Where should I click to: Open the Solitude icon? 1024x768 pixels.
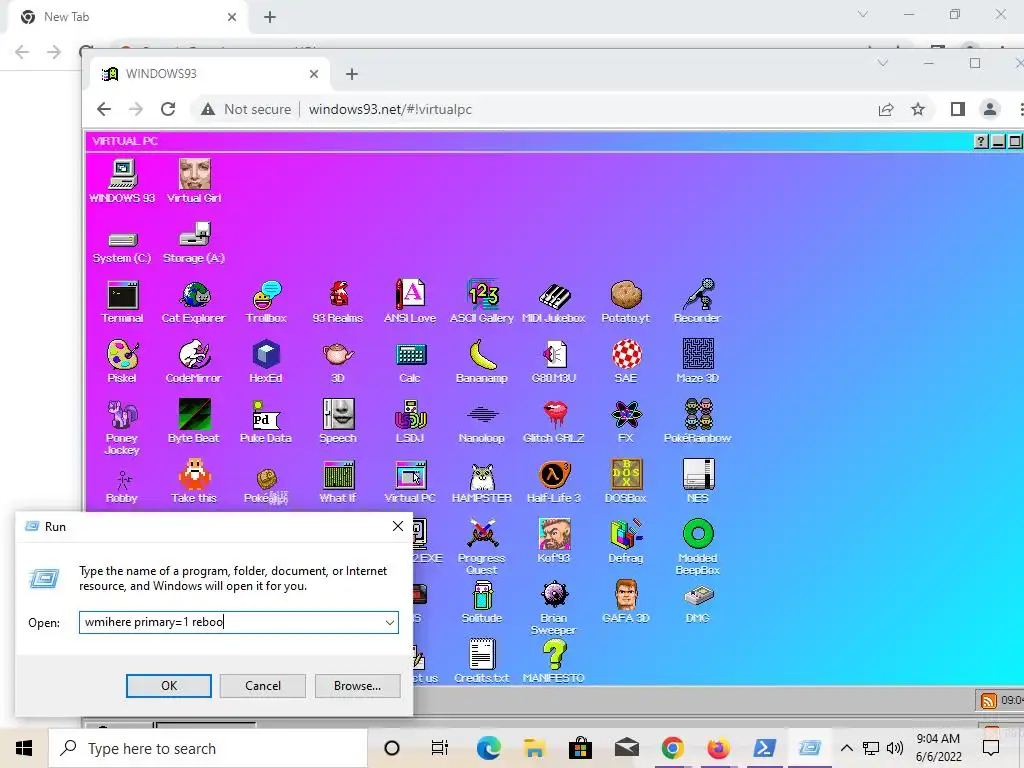point(482,601)
